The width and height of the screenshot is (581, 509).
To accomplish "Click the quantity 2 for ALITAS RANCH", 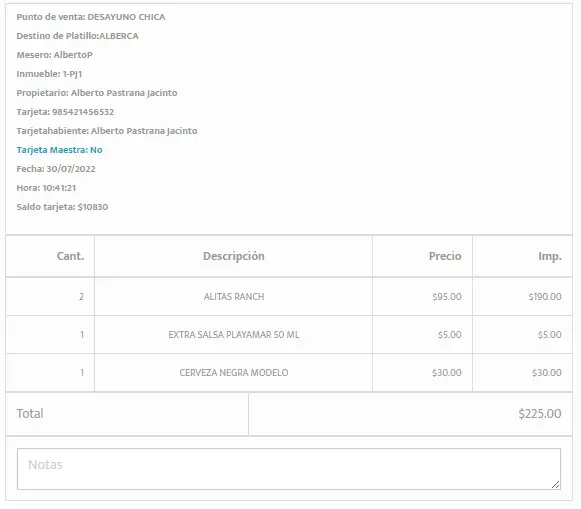I will 81,297.
